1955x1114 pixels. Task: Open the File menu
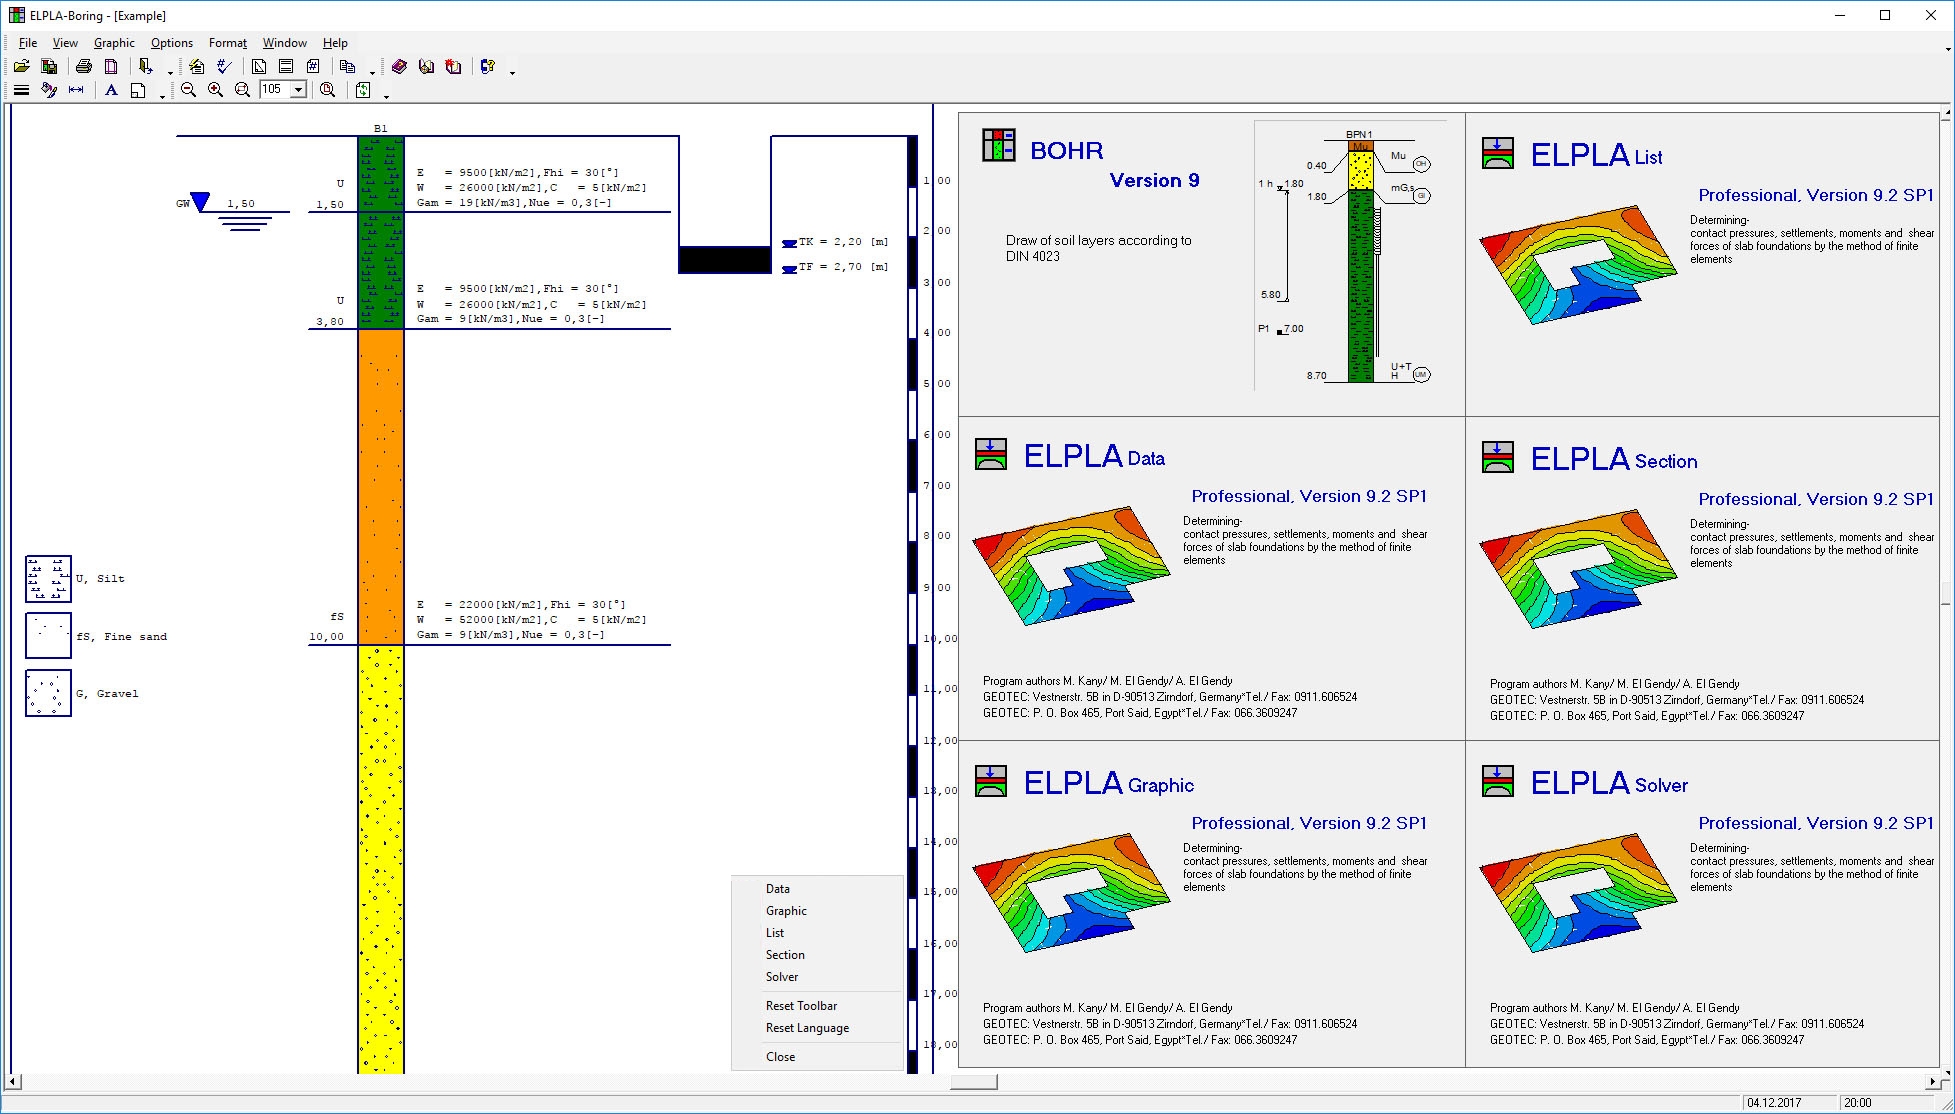28,43
